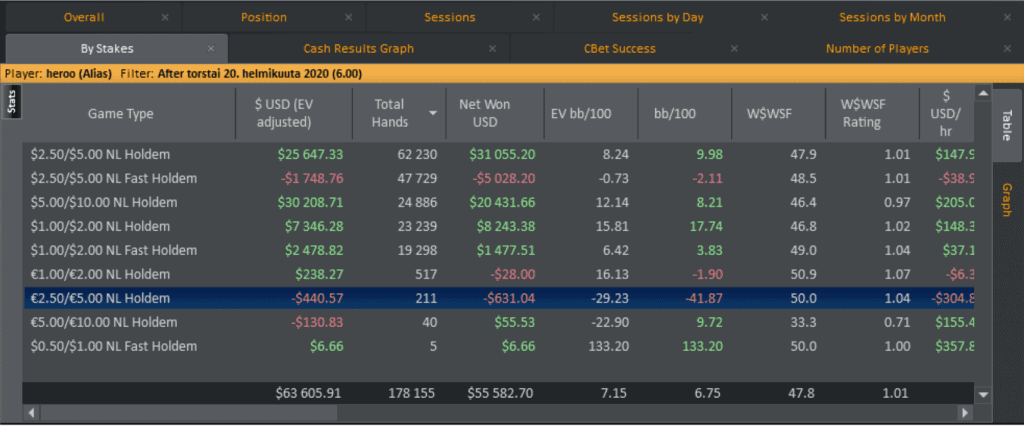Click the vertical scrollbar up arrow
The width and height of the screenshot is (1024, 426).
pyautogui.click(x=984, y=93)
